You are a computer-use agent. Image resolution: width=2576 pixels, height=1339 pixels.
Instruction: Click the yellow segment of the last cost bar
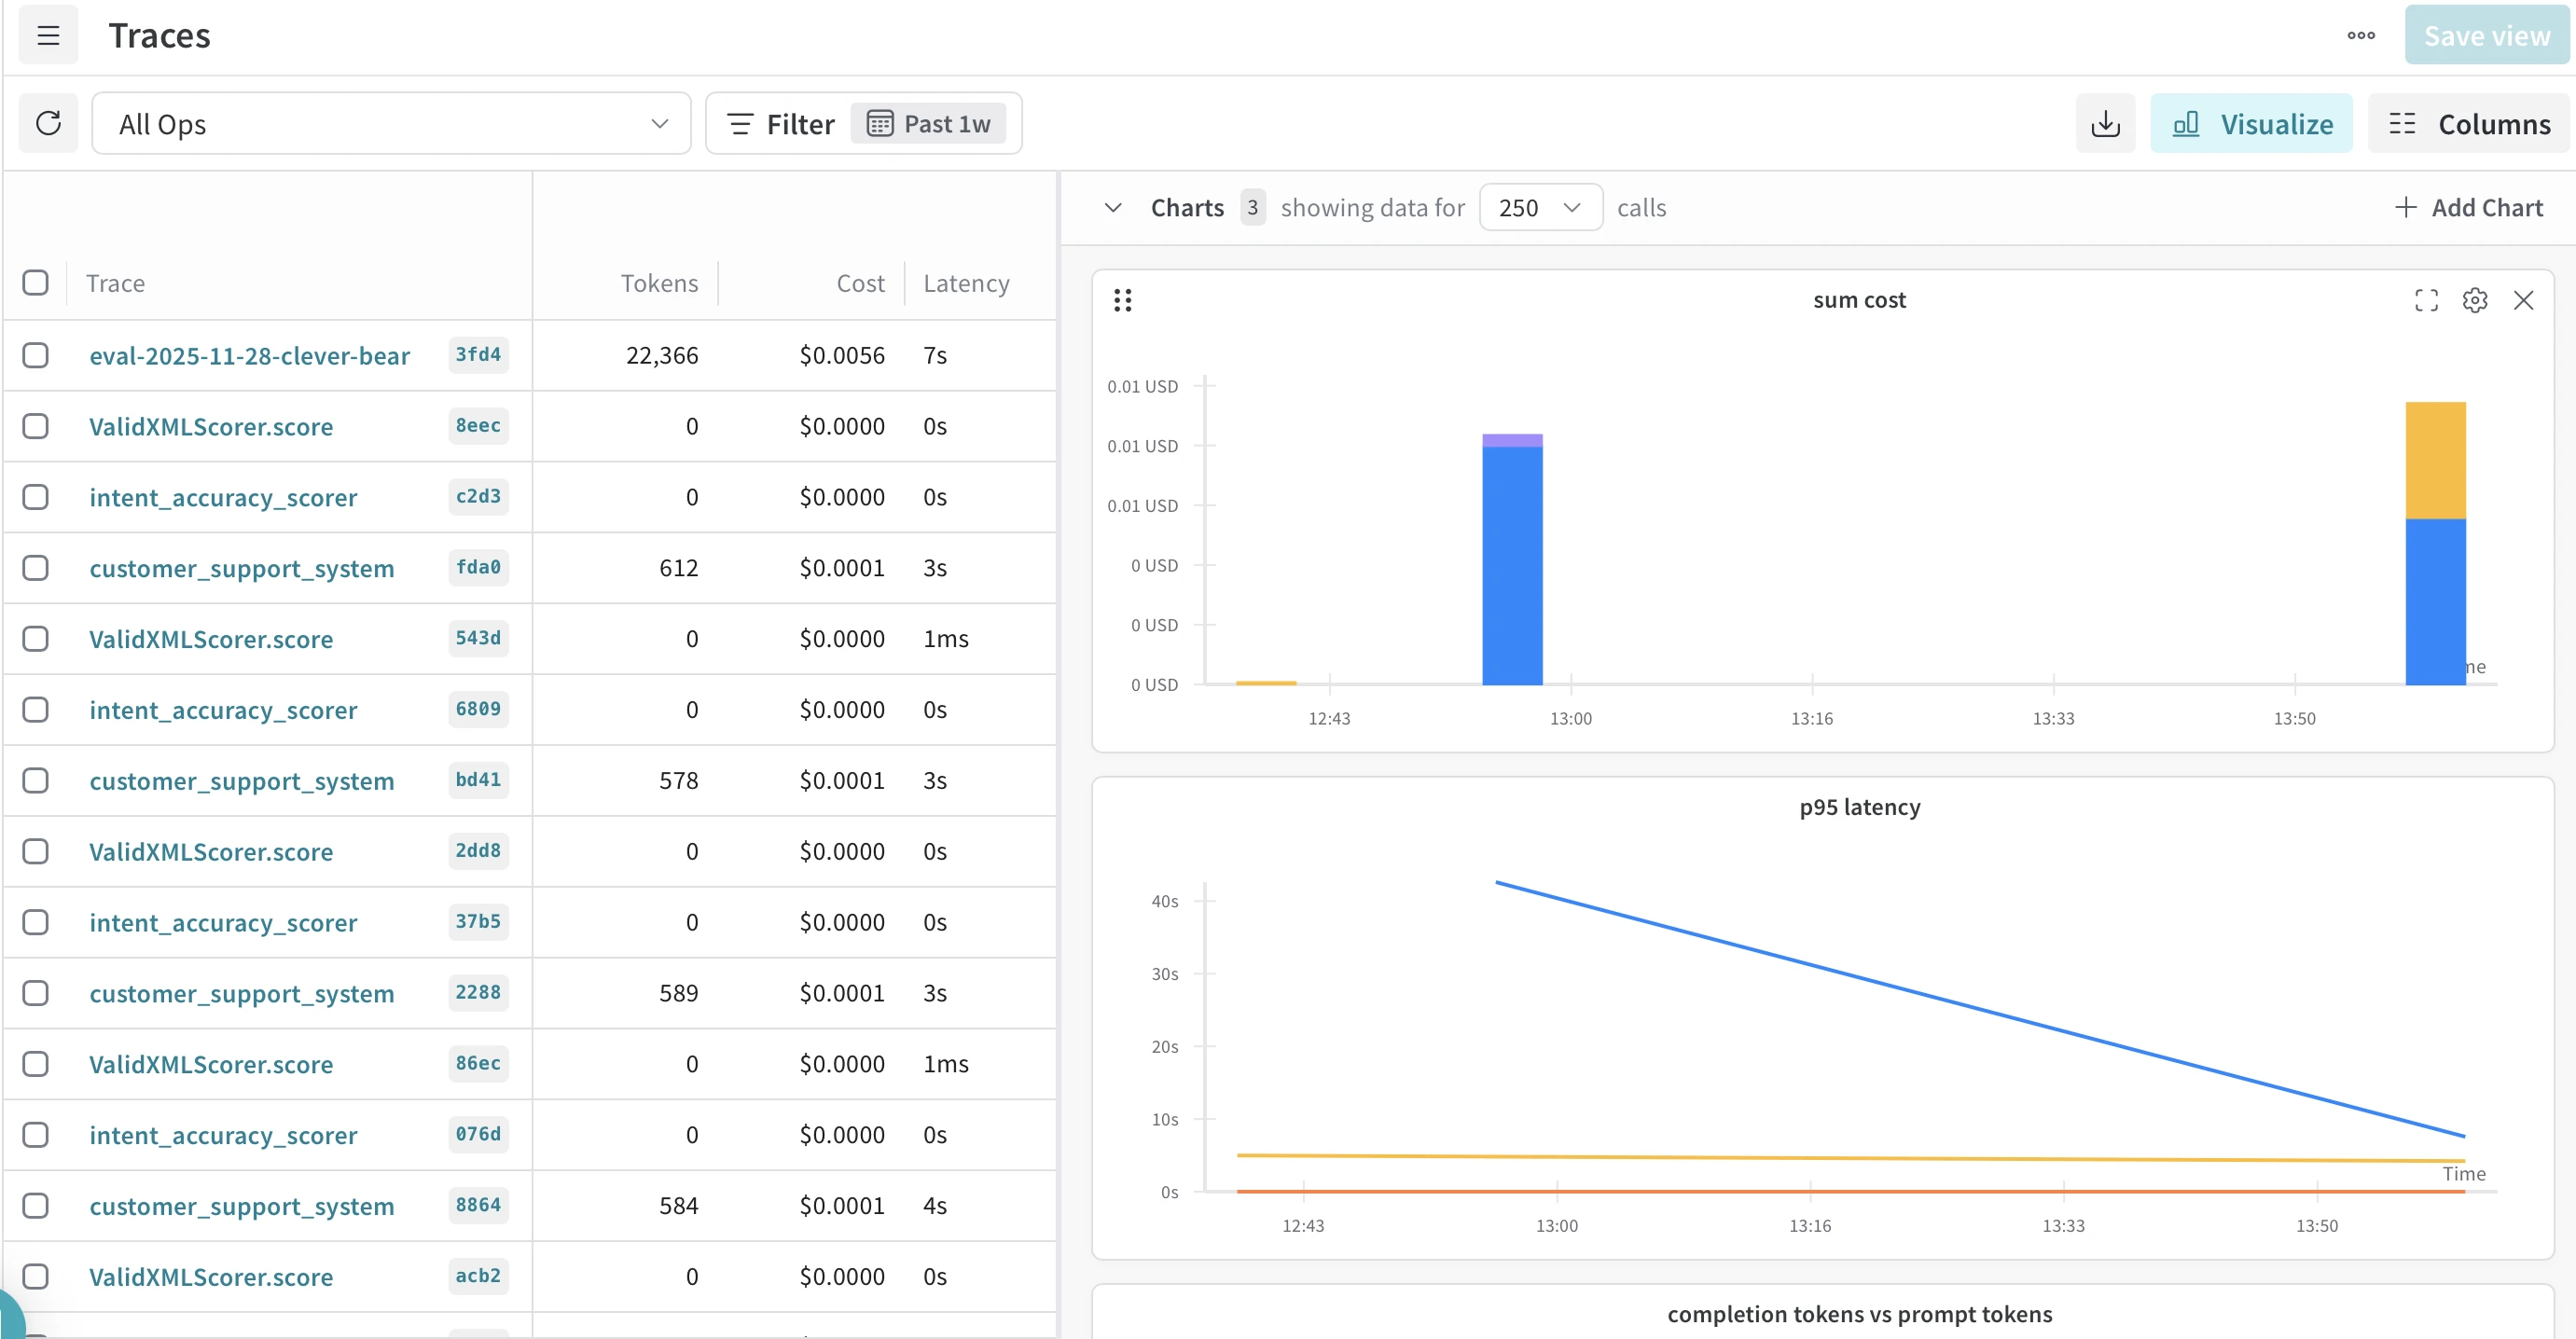[2435, 460]
